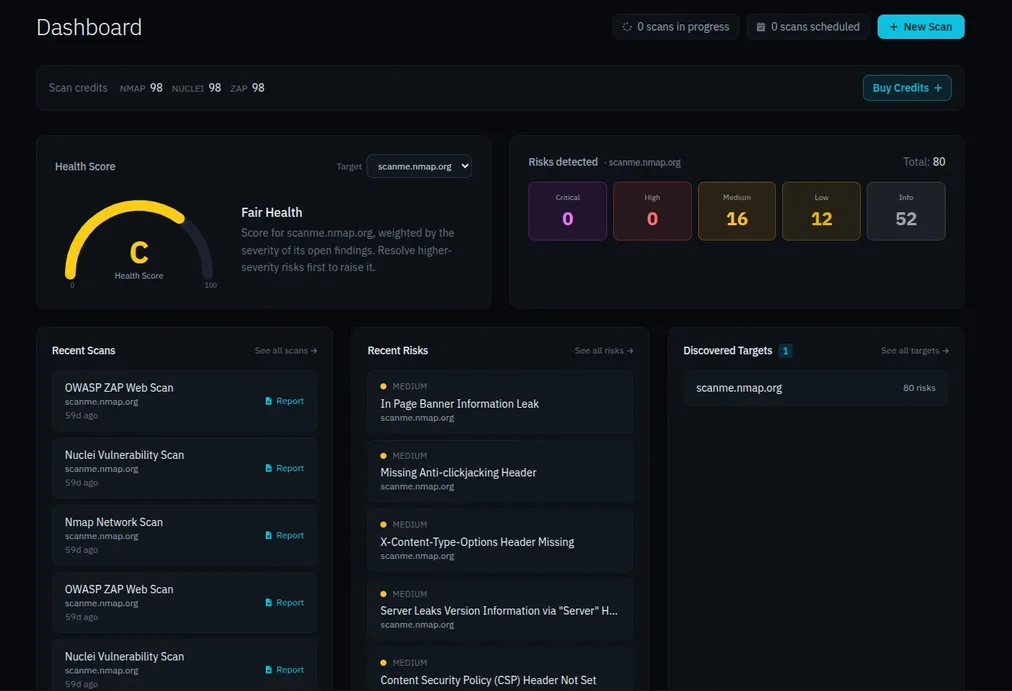Select the Medium risks card showing 16
1012x691 pixels.
tap(736, 211)
